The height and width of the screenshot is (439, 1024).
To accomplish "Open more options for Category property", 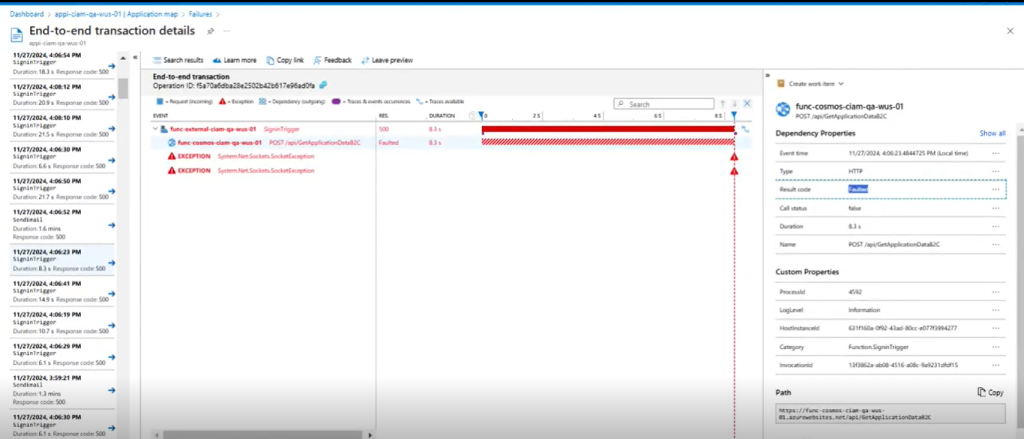I will 995,347.
